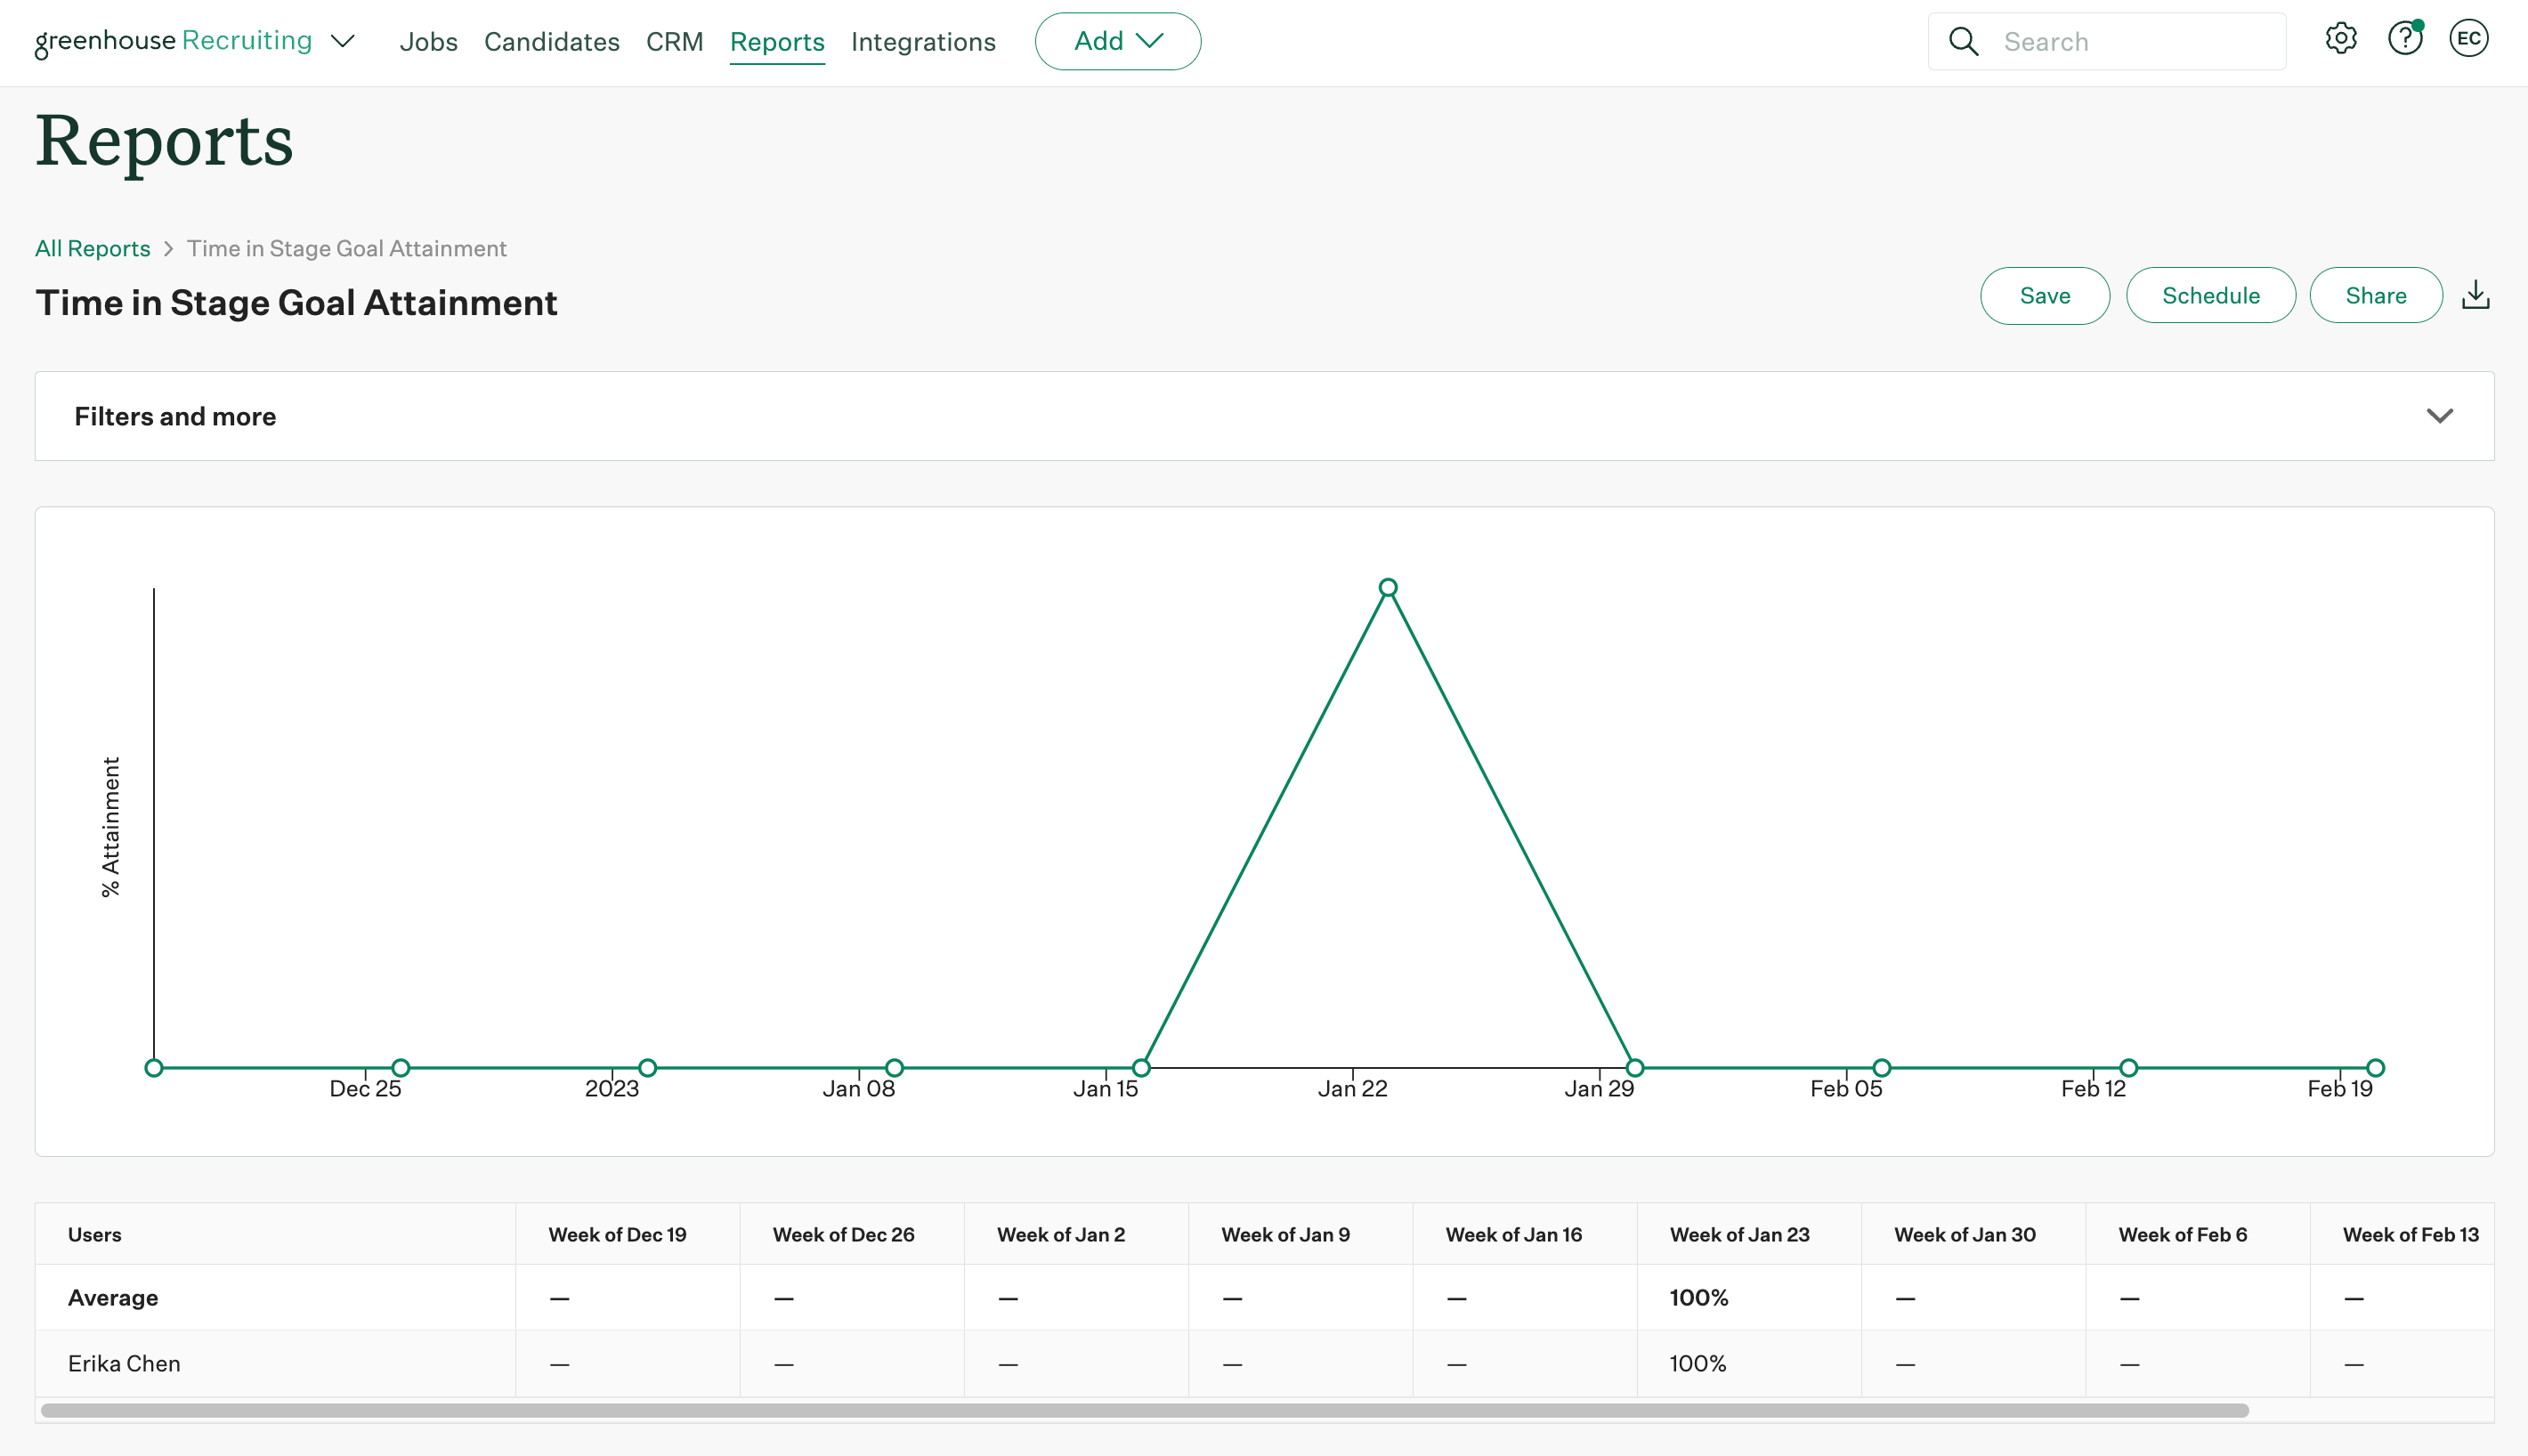The image size is (2528, 1456).
Task: Click the 2023 axis label
Action: tap(612, 1088)
